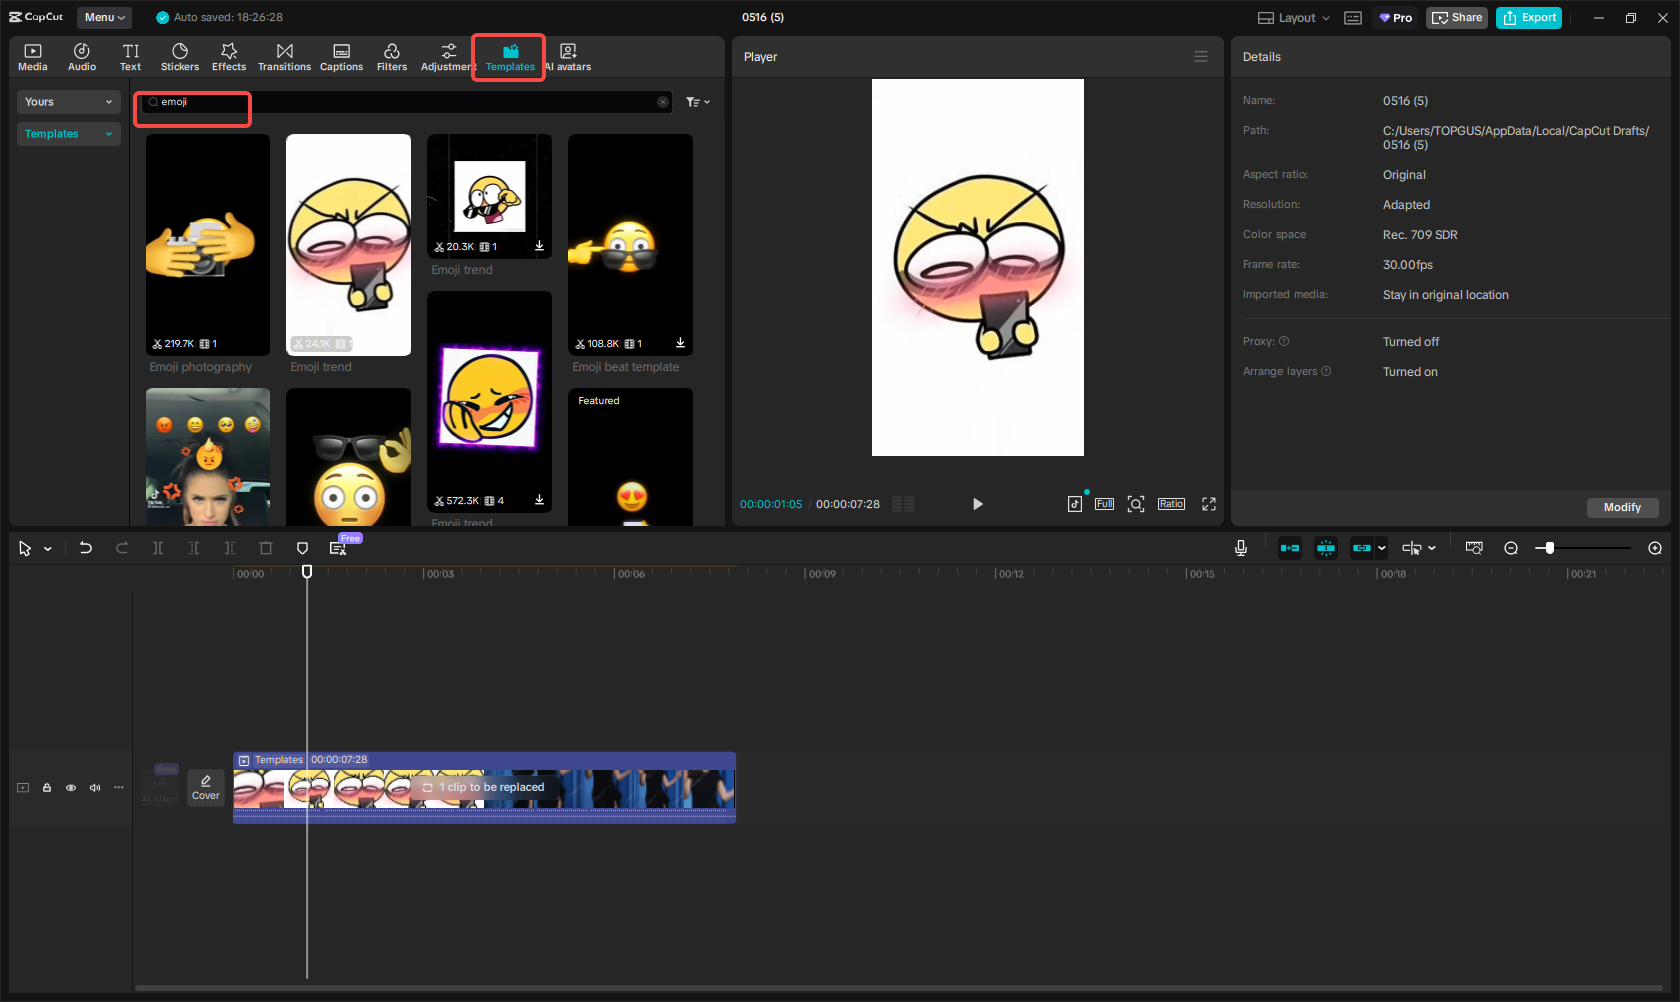Select the AI avatars panel
The image size is (1680, 1002).
(x=568, y=55)
